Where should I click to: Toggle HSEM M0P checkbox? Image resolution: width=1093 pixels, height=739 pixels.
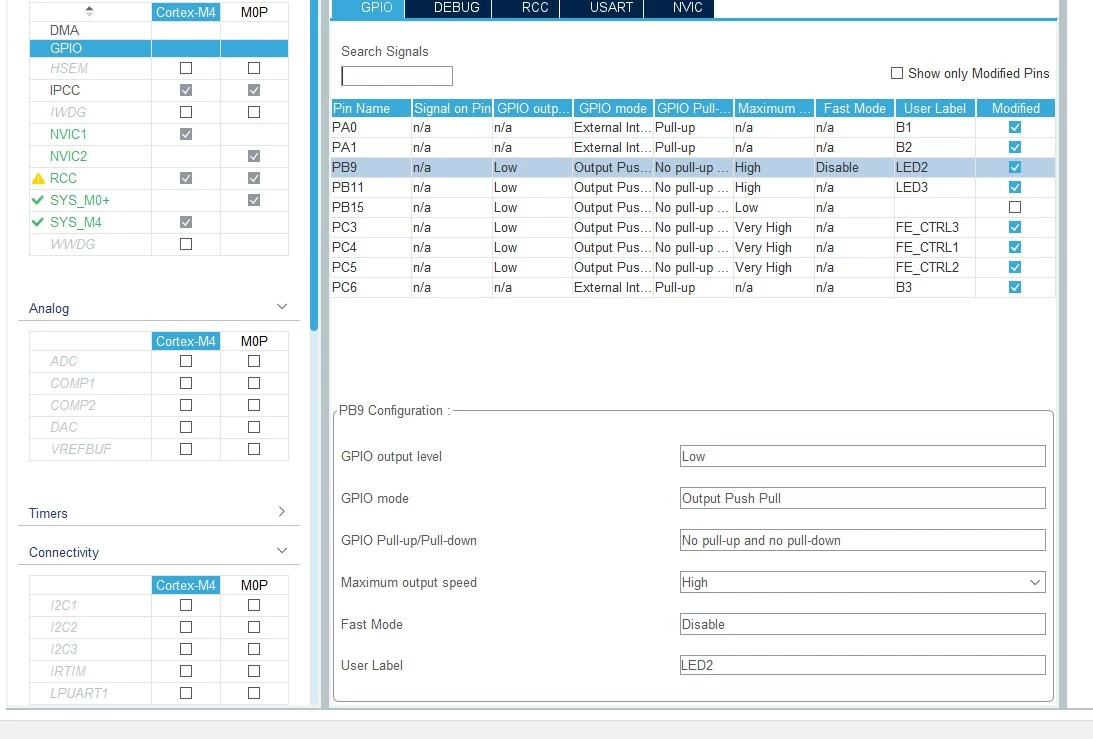(254, 68)
